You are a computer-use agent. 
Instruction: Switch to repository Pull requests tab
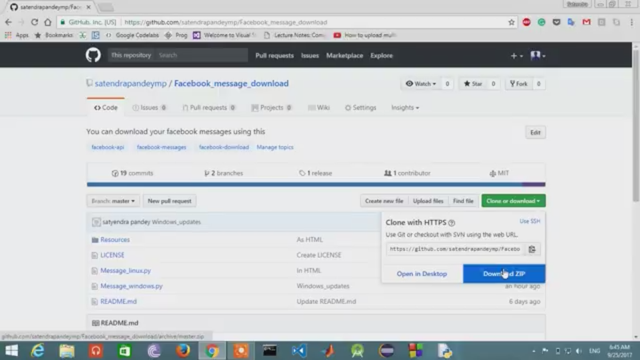pos(209,108)
